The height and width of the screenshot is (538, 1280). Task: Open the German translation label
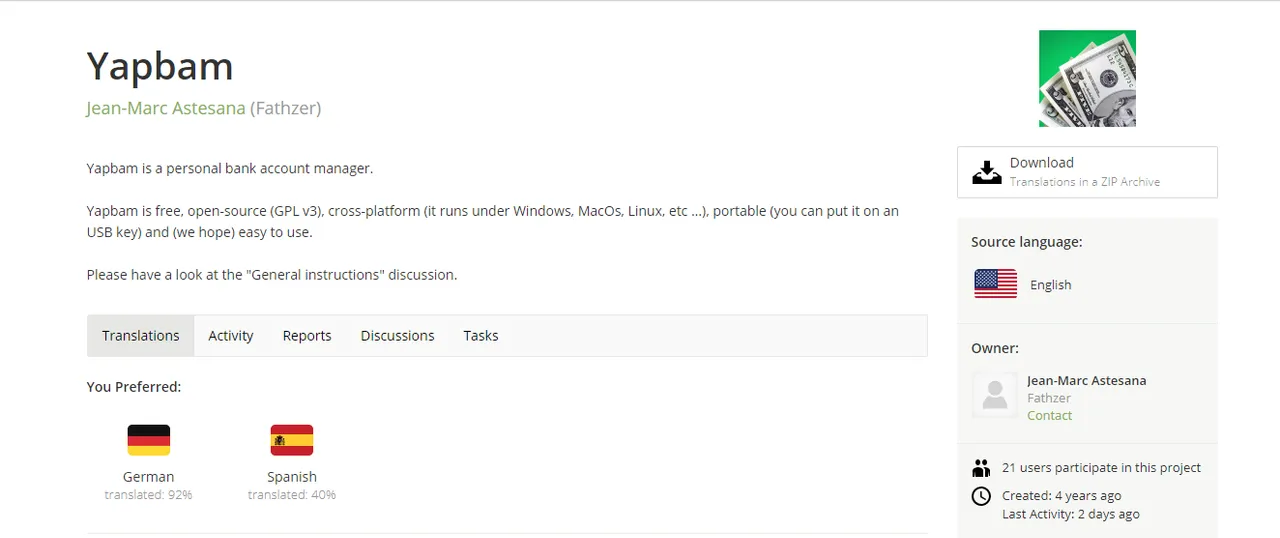148,477
